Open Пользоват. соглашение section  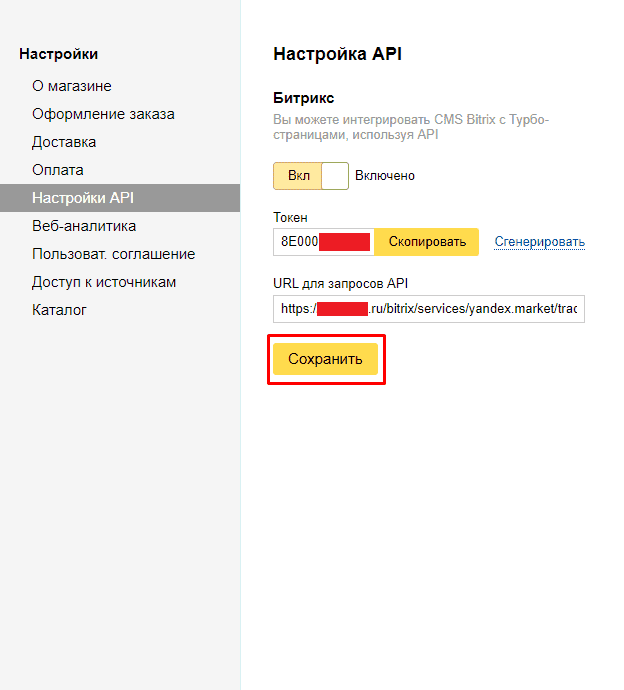114,254
